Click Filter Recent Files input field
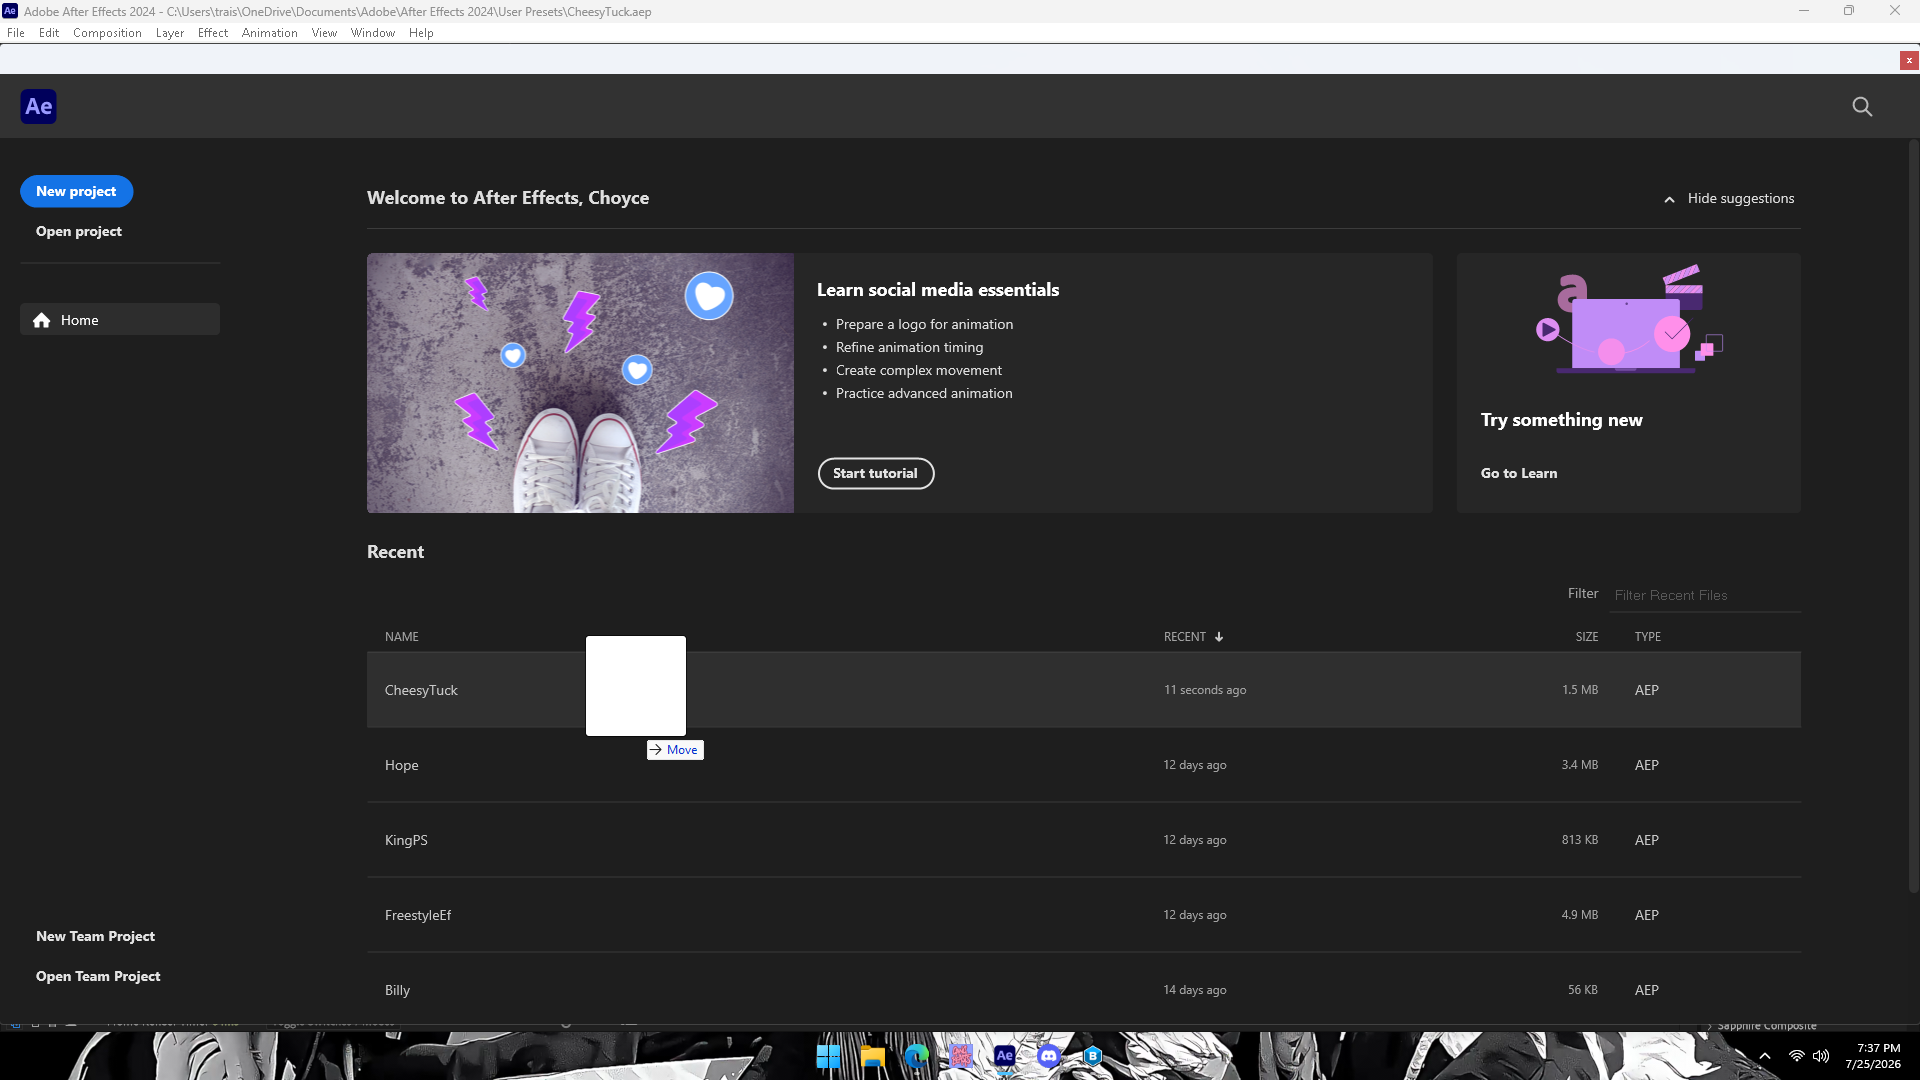 click(x=1706, y=595)
